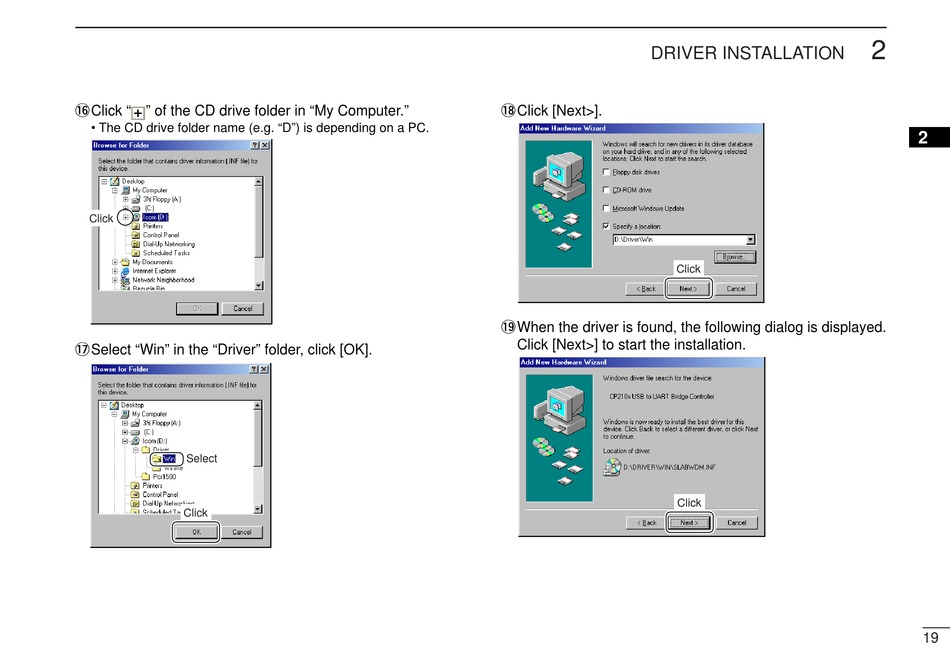Click the Recycle Bin icon in folder tree

[x=125, y=289]
